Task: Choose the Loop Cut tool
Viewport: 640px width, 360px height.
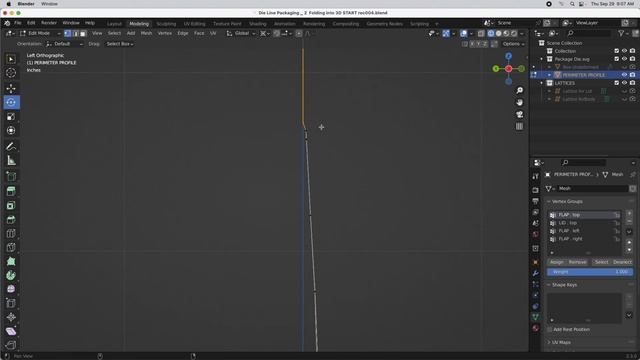Action: coord(11,233)
